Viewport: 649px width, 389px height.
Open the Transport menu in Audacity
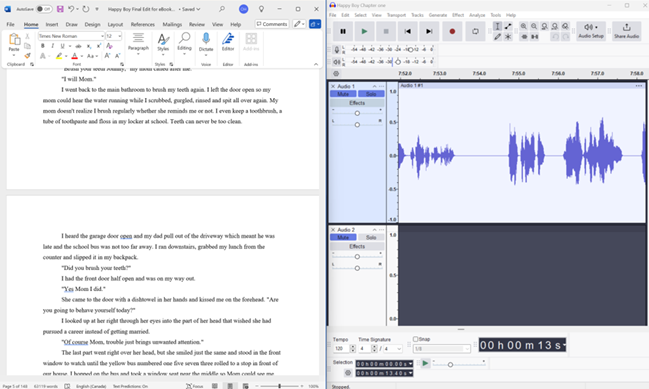click(x=396, y=15)
